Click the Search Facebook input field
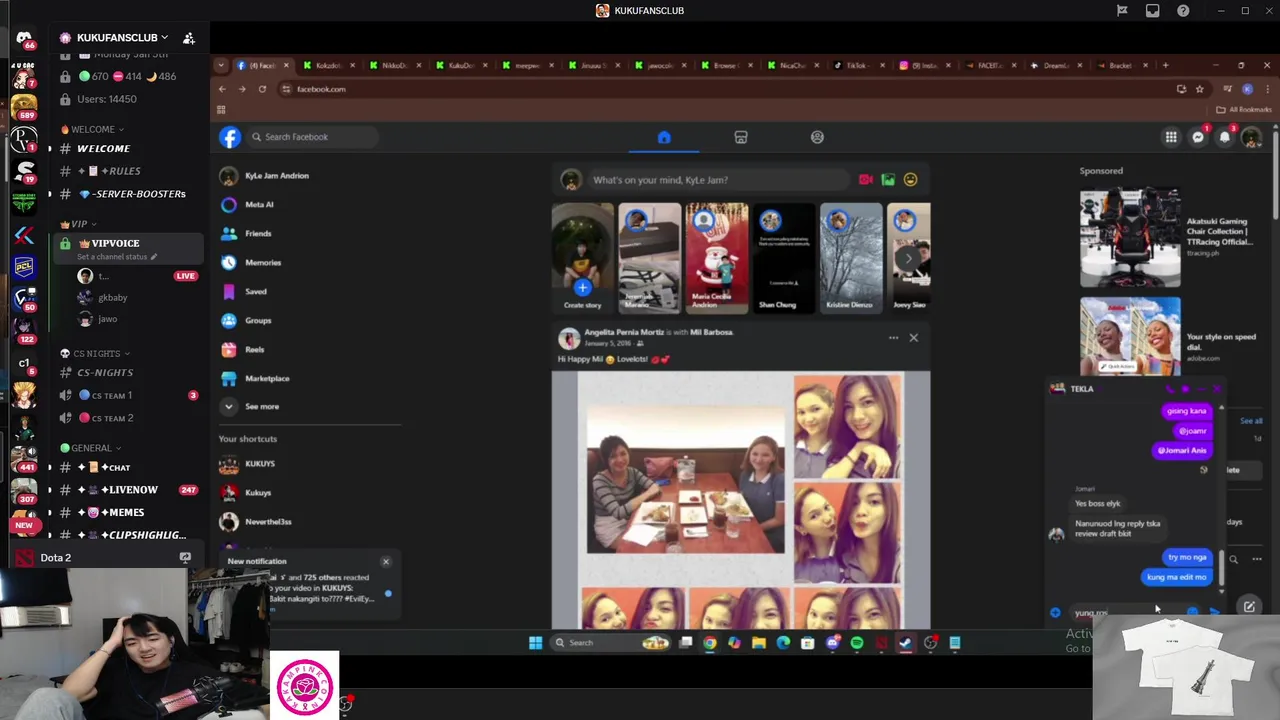The height and width of the screenshot is (720, 1280). click(x=313, y=137)
